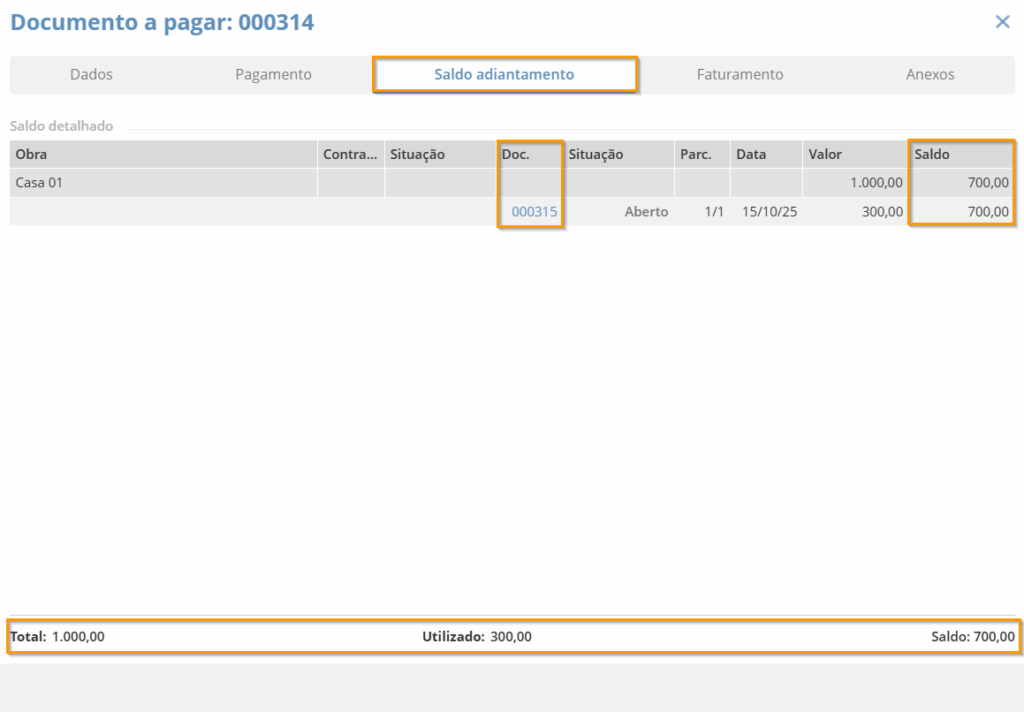Viewport: 1024px width, 712px height.
Task: Click the Aberto status cell
Action: point(646,212)
